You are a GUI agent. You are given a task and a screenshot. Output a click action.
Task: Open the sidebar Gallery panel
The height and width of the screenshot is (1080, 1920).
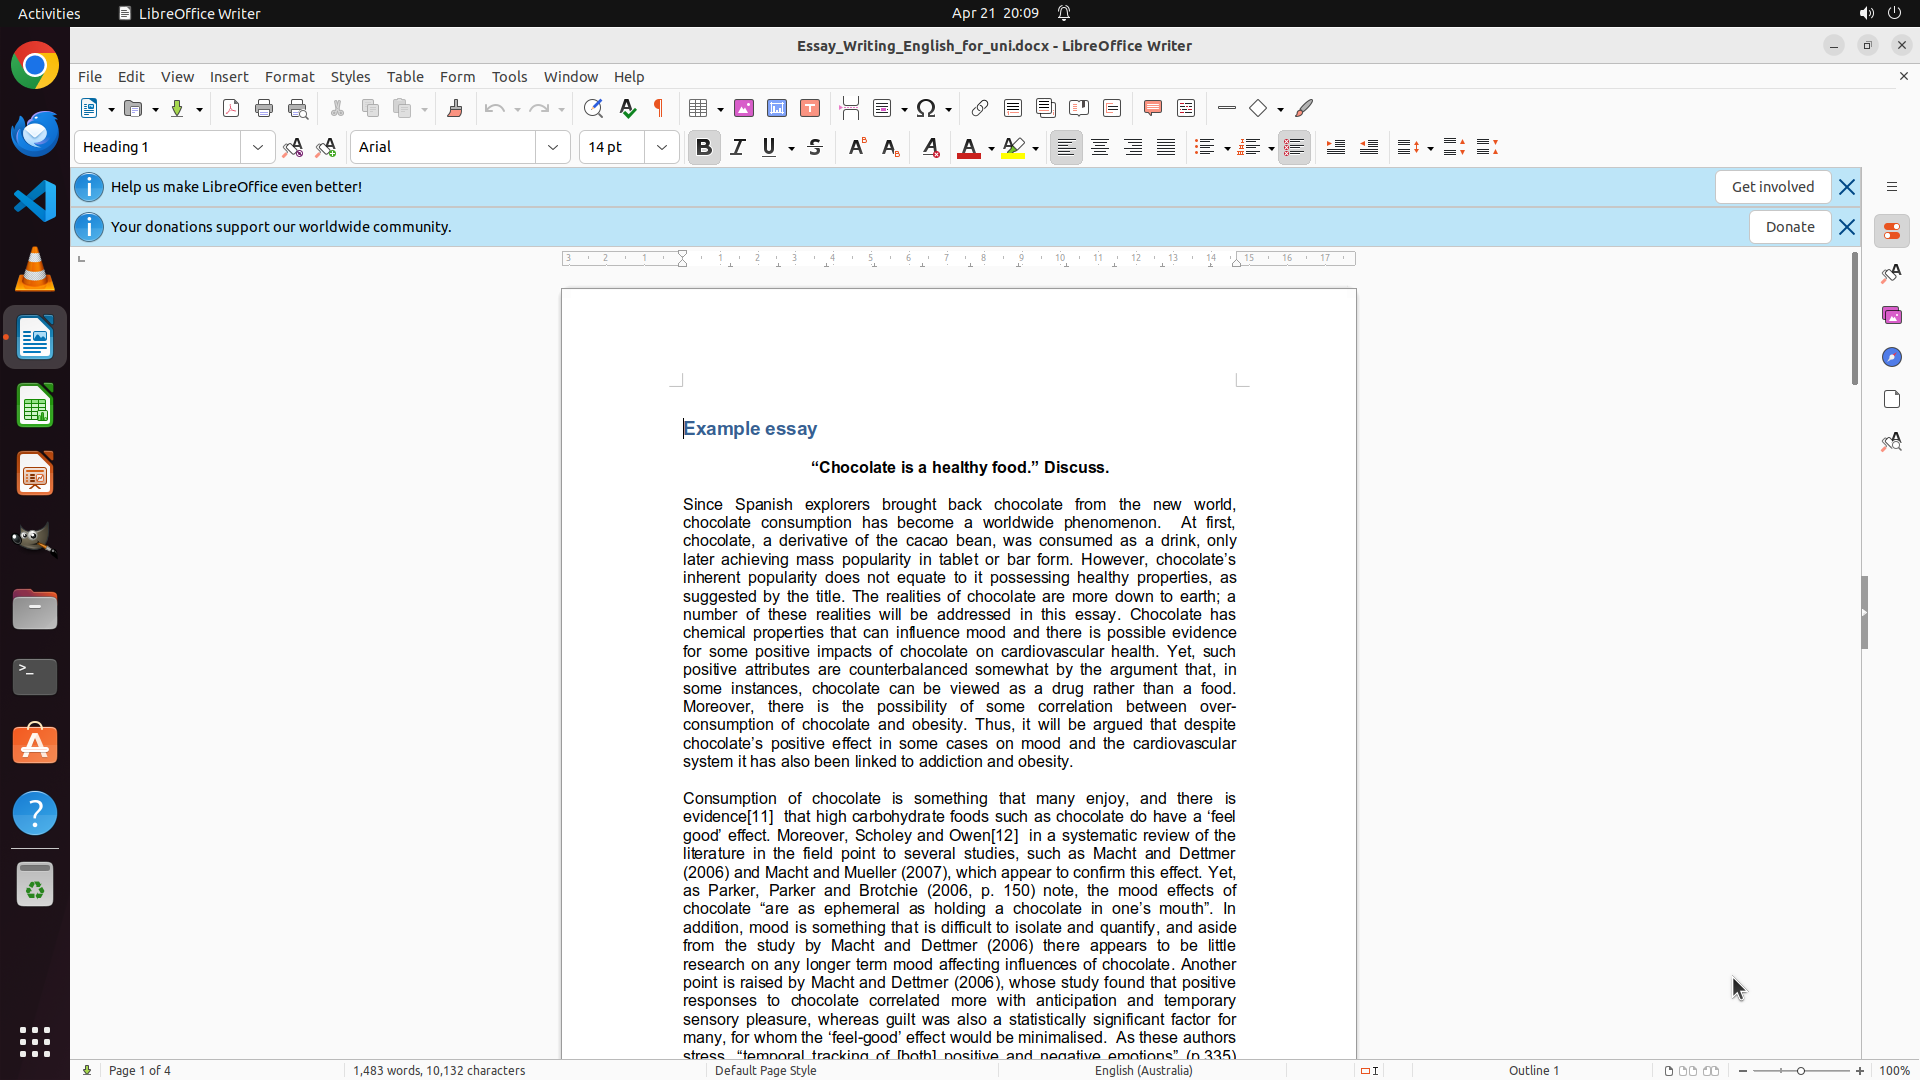(x=1891, y=315)
